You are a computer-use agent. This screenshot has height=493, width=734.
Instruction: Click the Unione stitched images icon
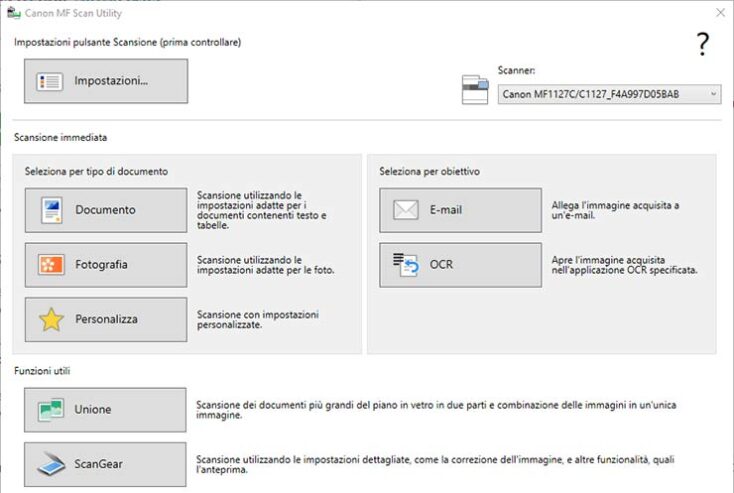pos(51,410)
